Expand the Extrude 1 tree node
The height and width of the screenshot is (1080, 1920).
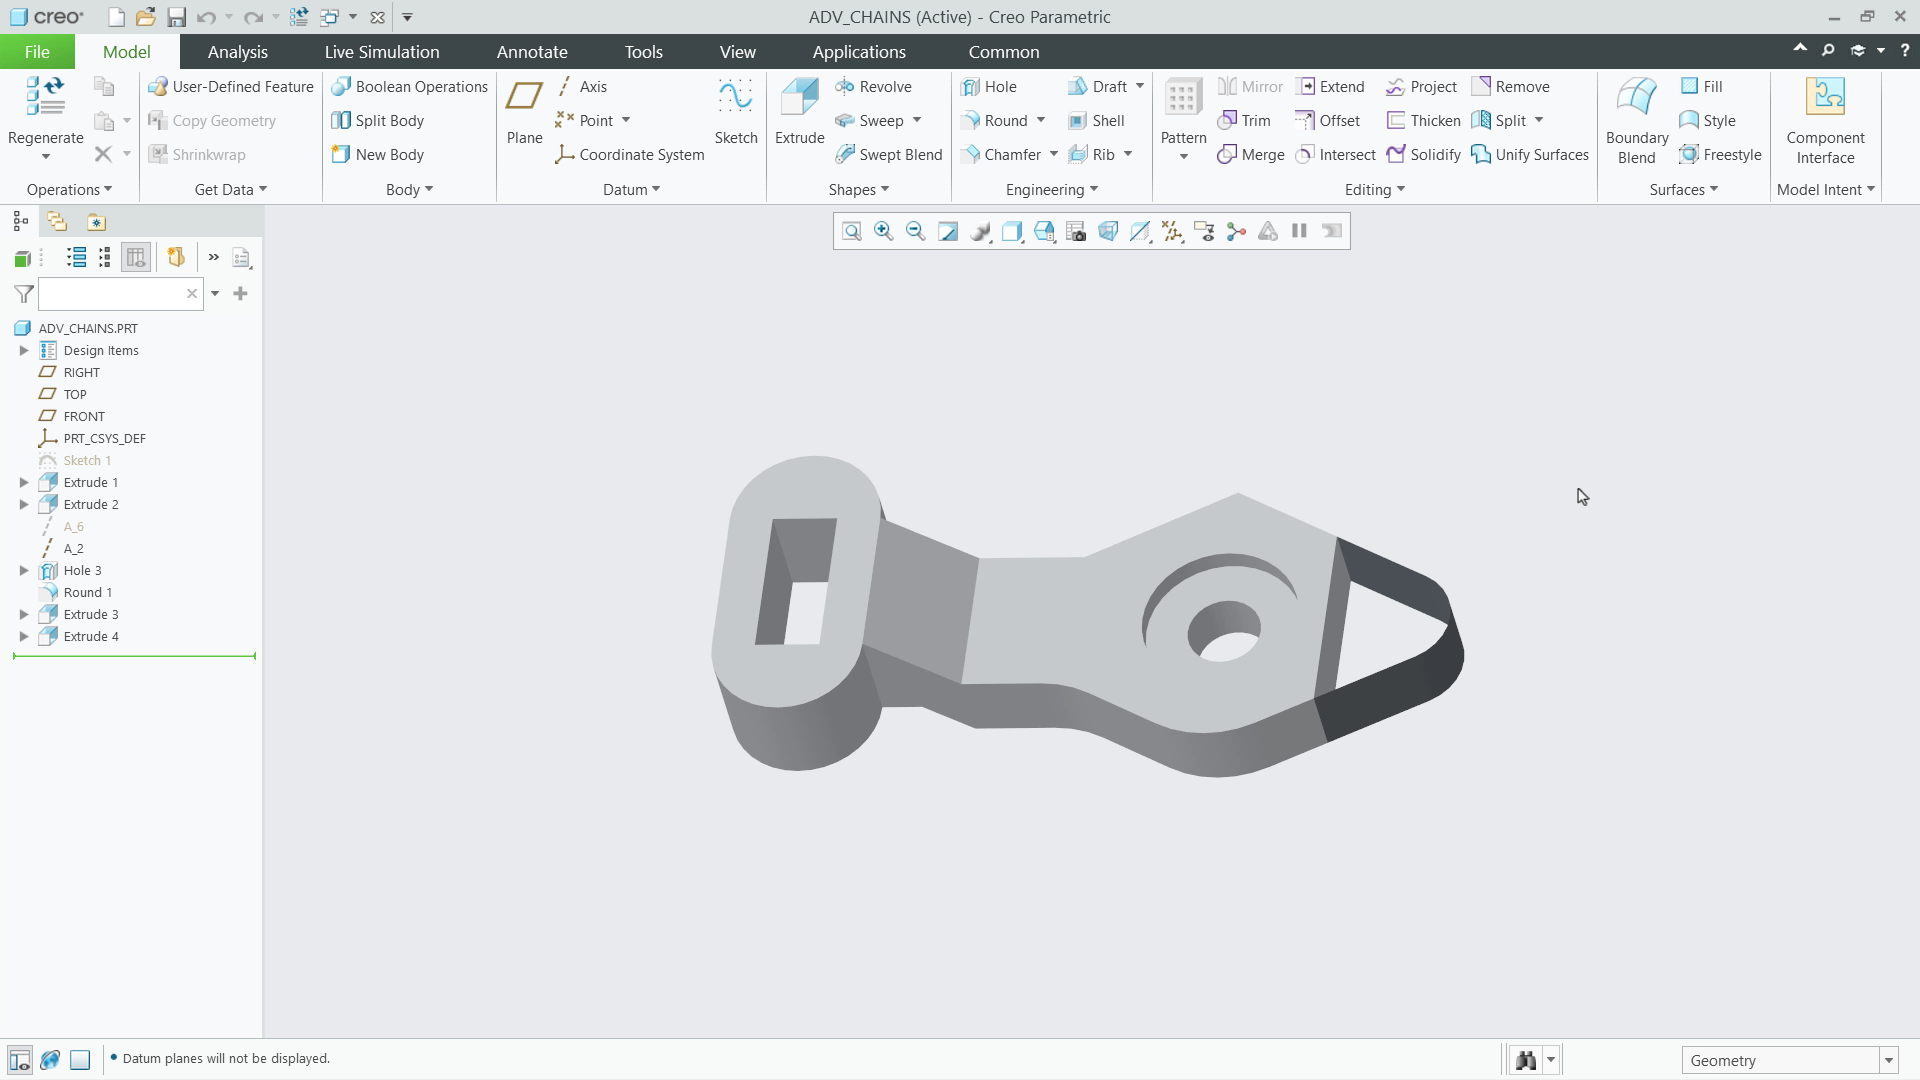click(24, 483)
